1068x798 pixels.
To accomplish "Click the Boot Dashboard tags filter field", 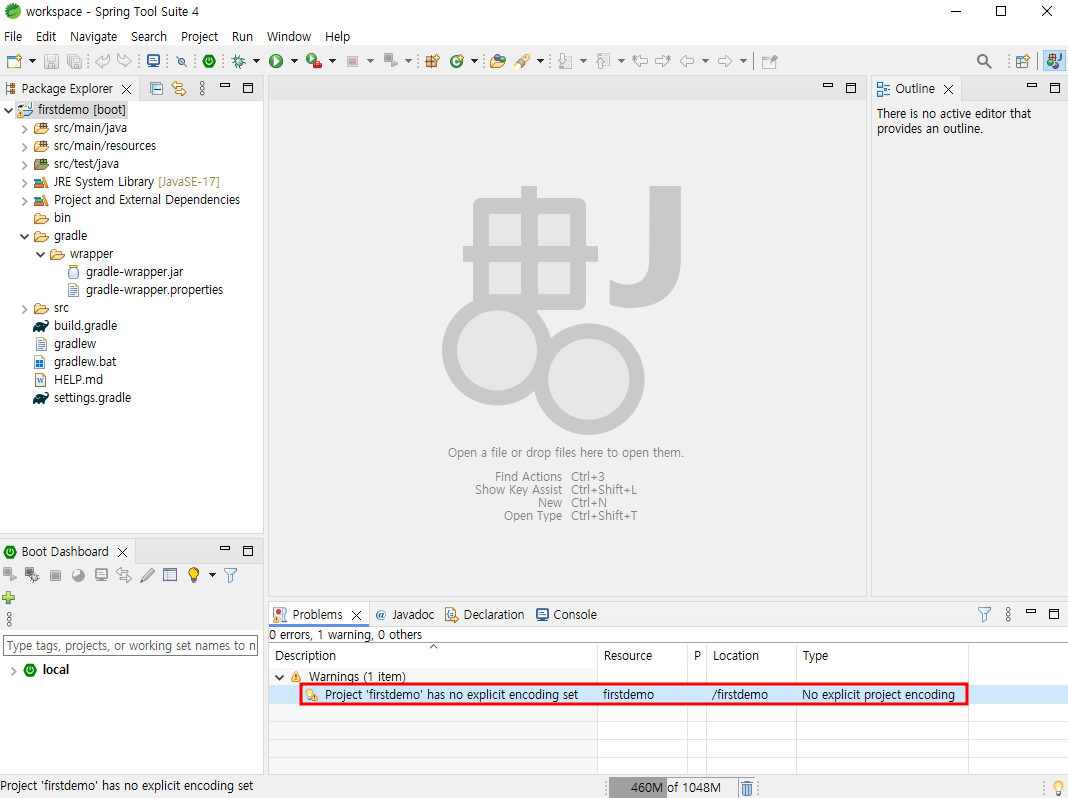I will click(131, 645).
